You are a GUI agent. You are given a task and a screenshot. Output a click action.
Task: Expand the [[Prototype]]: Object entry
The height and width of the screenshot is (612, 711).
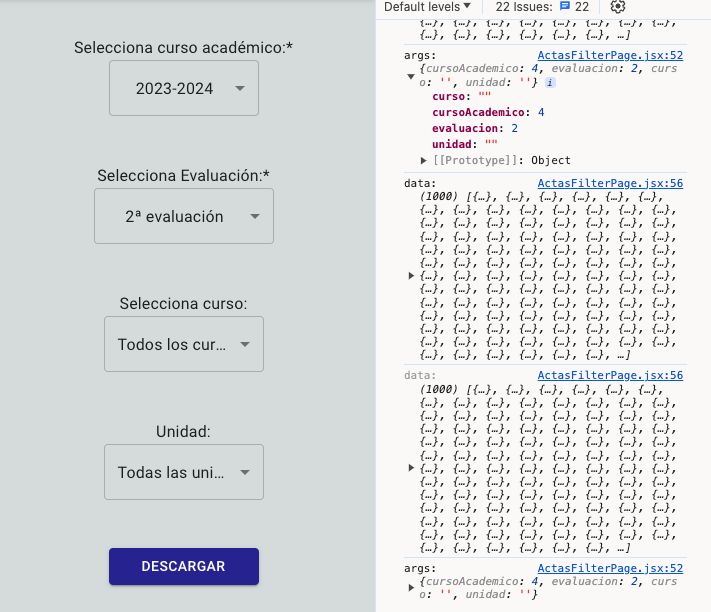coord(423,160)
